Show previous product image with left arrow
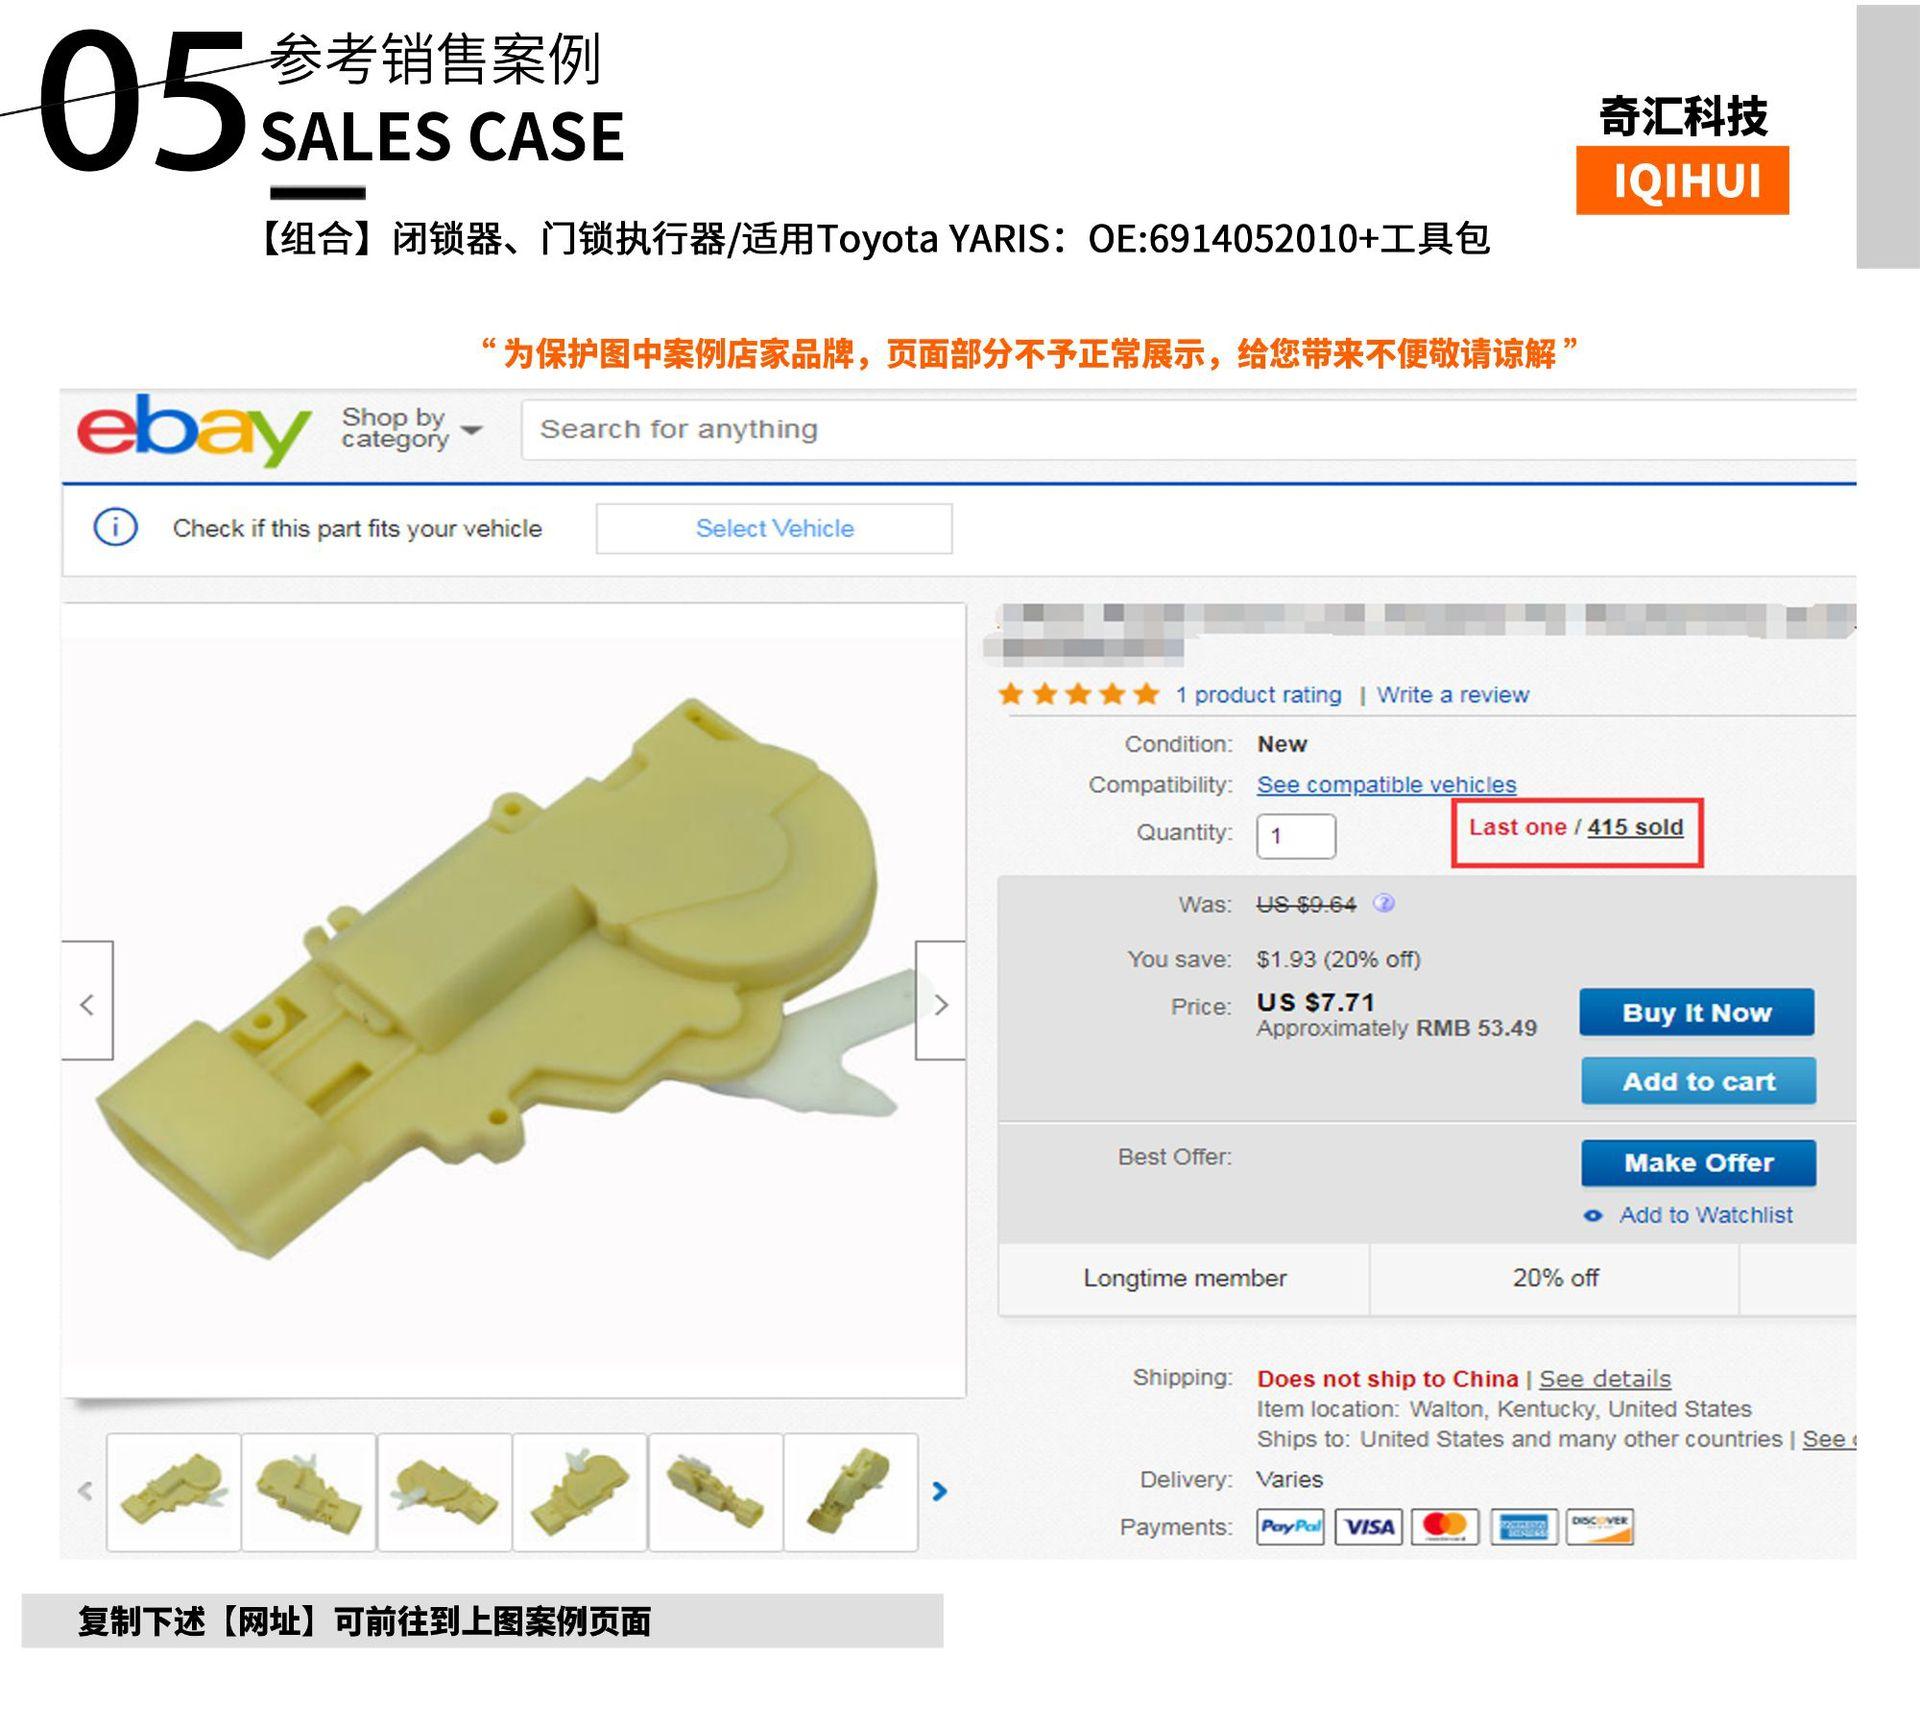The image size is (1920, 1727). tap(87, 1000)
